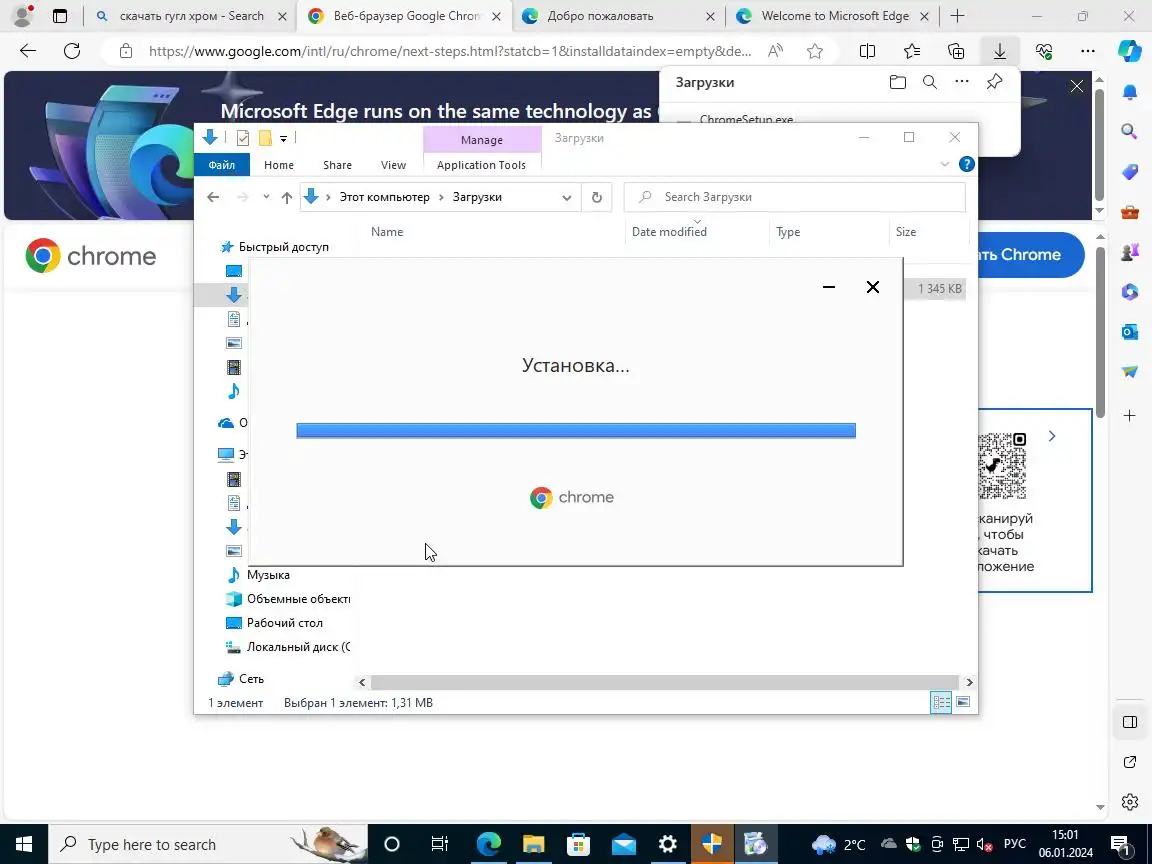Viewport: 1152px width, 864px height.
Task: Click Explorer horizontal scrollbar
Action: pyautogui.click(x=665, y=682)
